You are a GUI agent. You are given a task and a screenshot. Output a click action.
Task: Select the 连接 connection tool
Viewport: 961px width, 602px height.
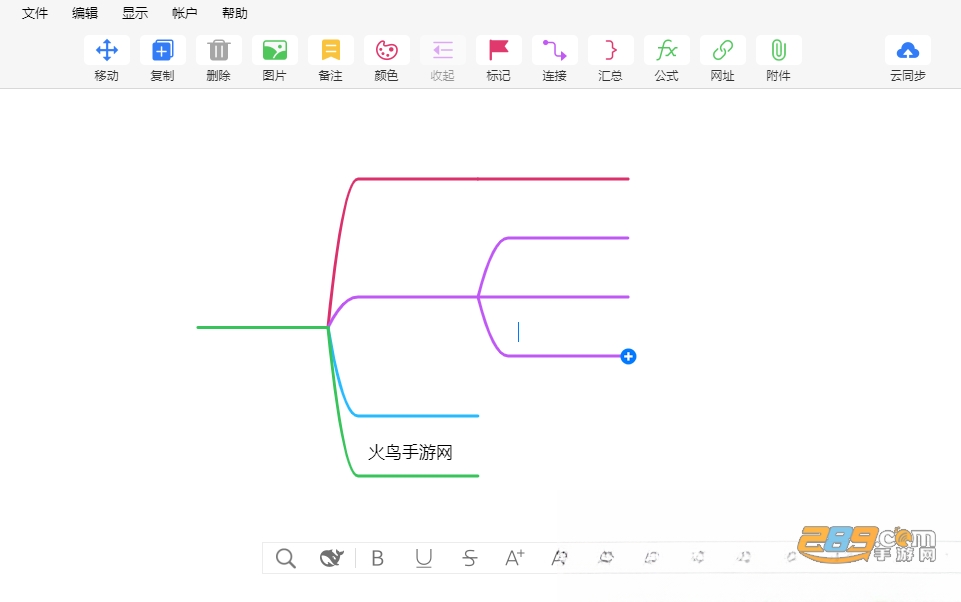555,50
